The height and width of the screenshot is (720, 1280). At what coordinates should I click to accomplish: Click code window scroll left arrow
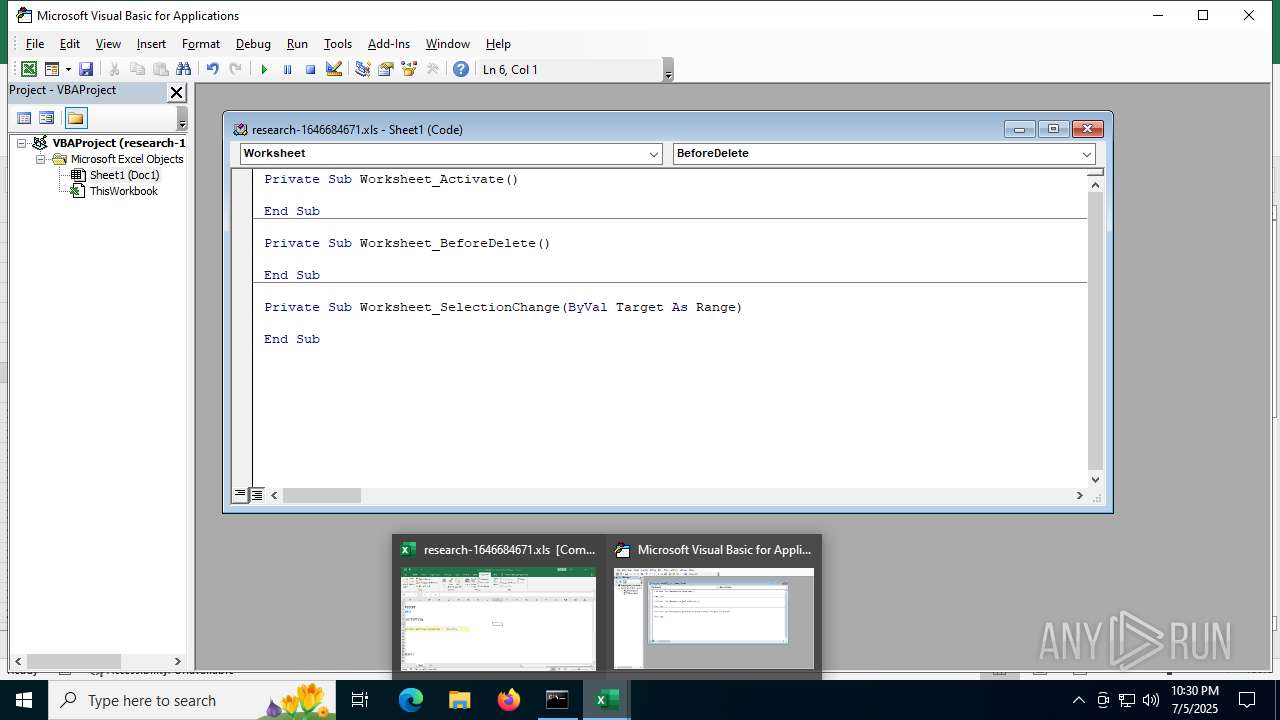(275, 495)
